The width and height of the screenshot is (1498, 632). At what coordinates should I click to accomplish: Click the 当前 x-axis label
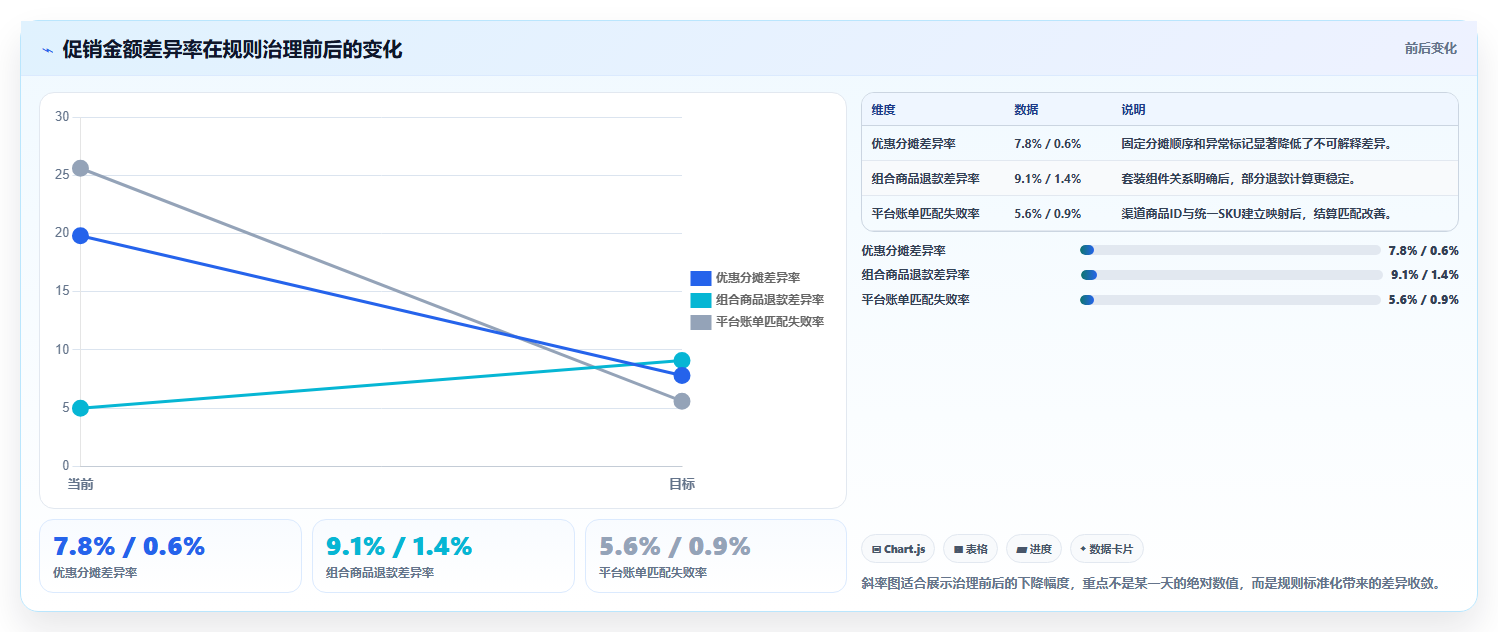coord(80,484)
